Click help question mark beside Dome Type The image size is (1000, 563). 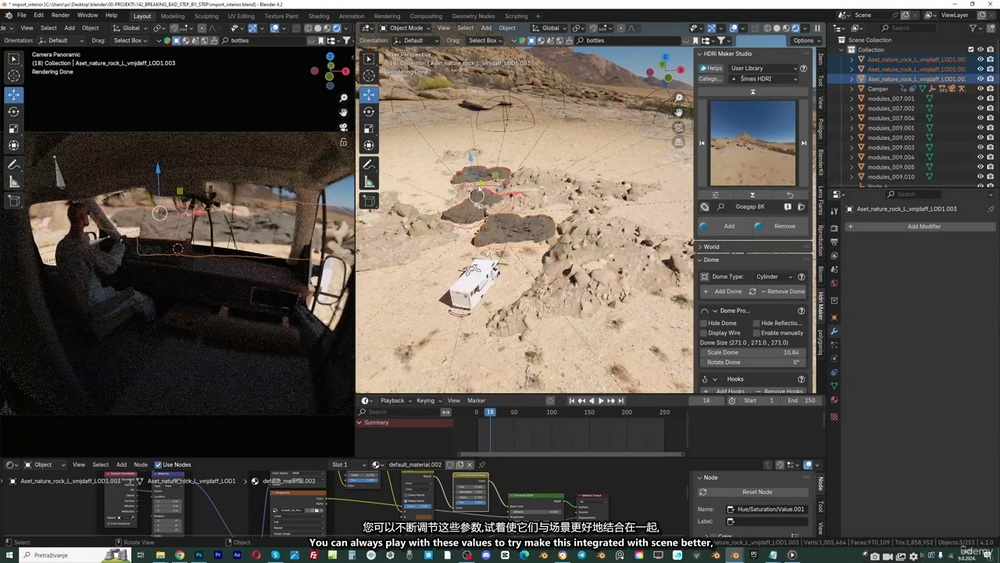click(801, 277)
